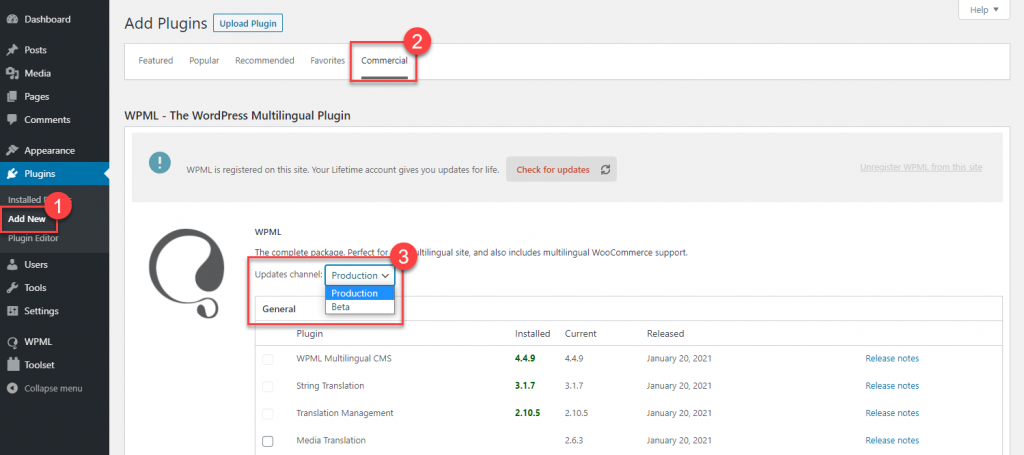Click the Tools wrench icon
The width and height of the screenshot is (1024, 455).
pyautogui.click(x=12, y=288)
